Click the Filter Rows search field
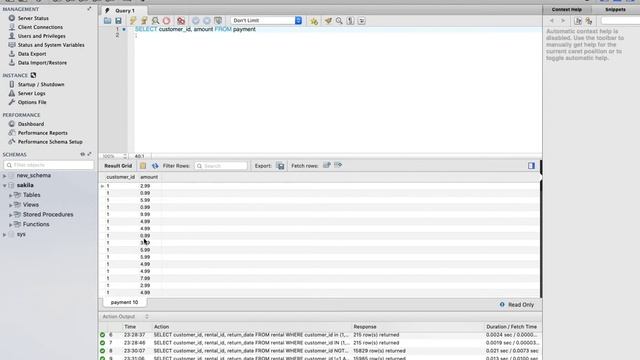The height and width of the screenshot is (360, 640). [x=221, y=166]
